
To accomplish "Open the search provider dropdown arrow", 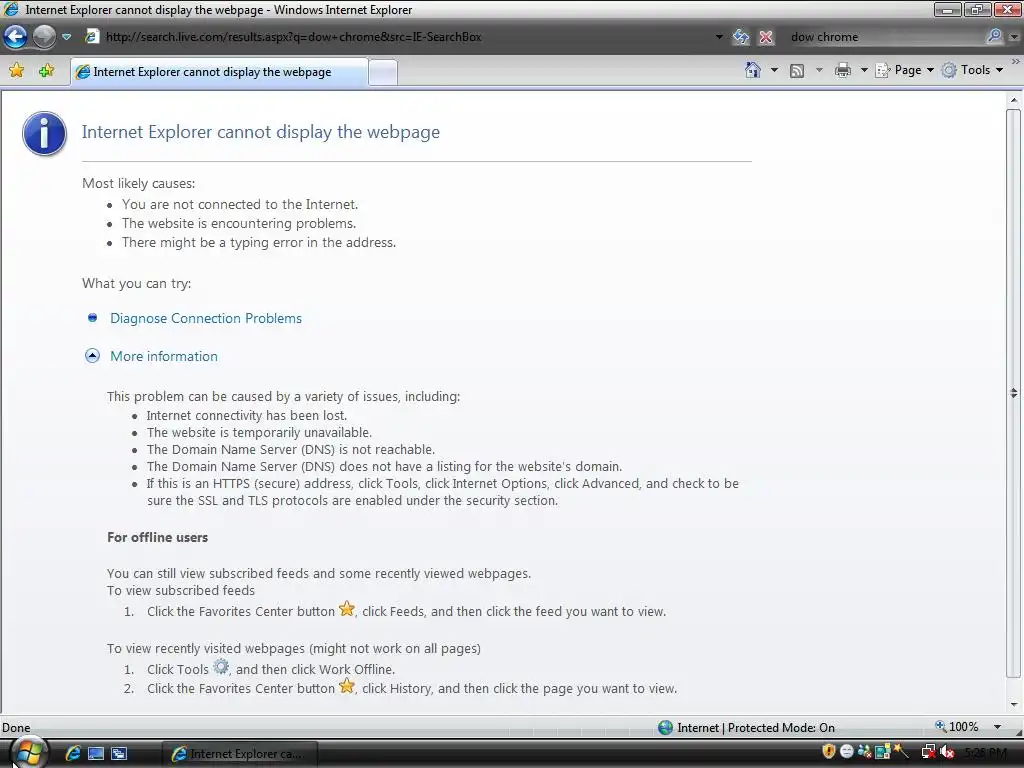I will 1014,37.
